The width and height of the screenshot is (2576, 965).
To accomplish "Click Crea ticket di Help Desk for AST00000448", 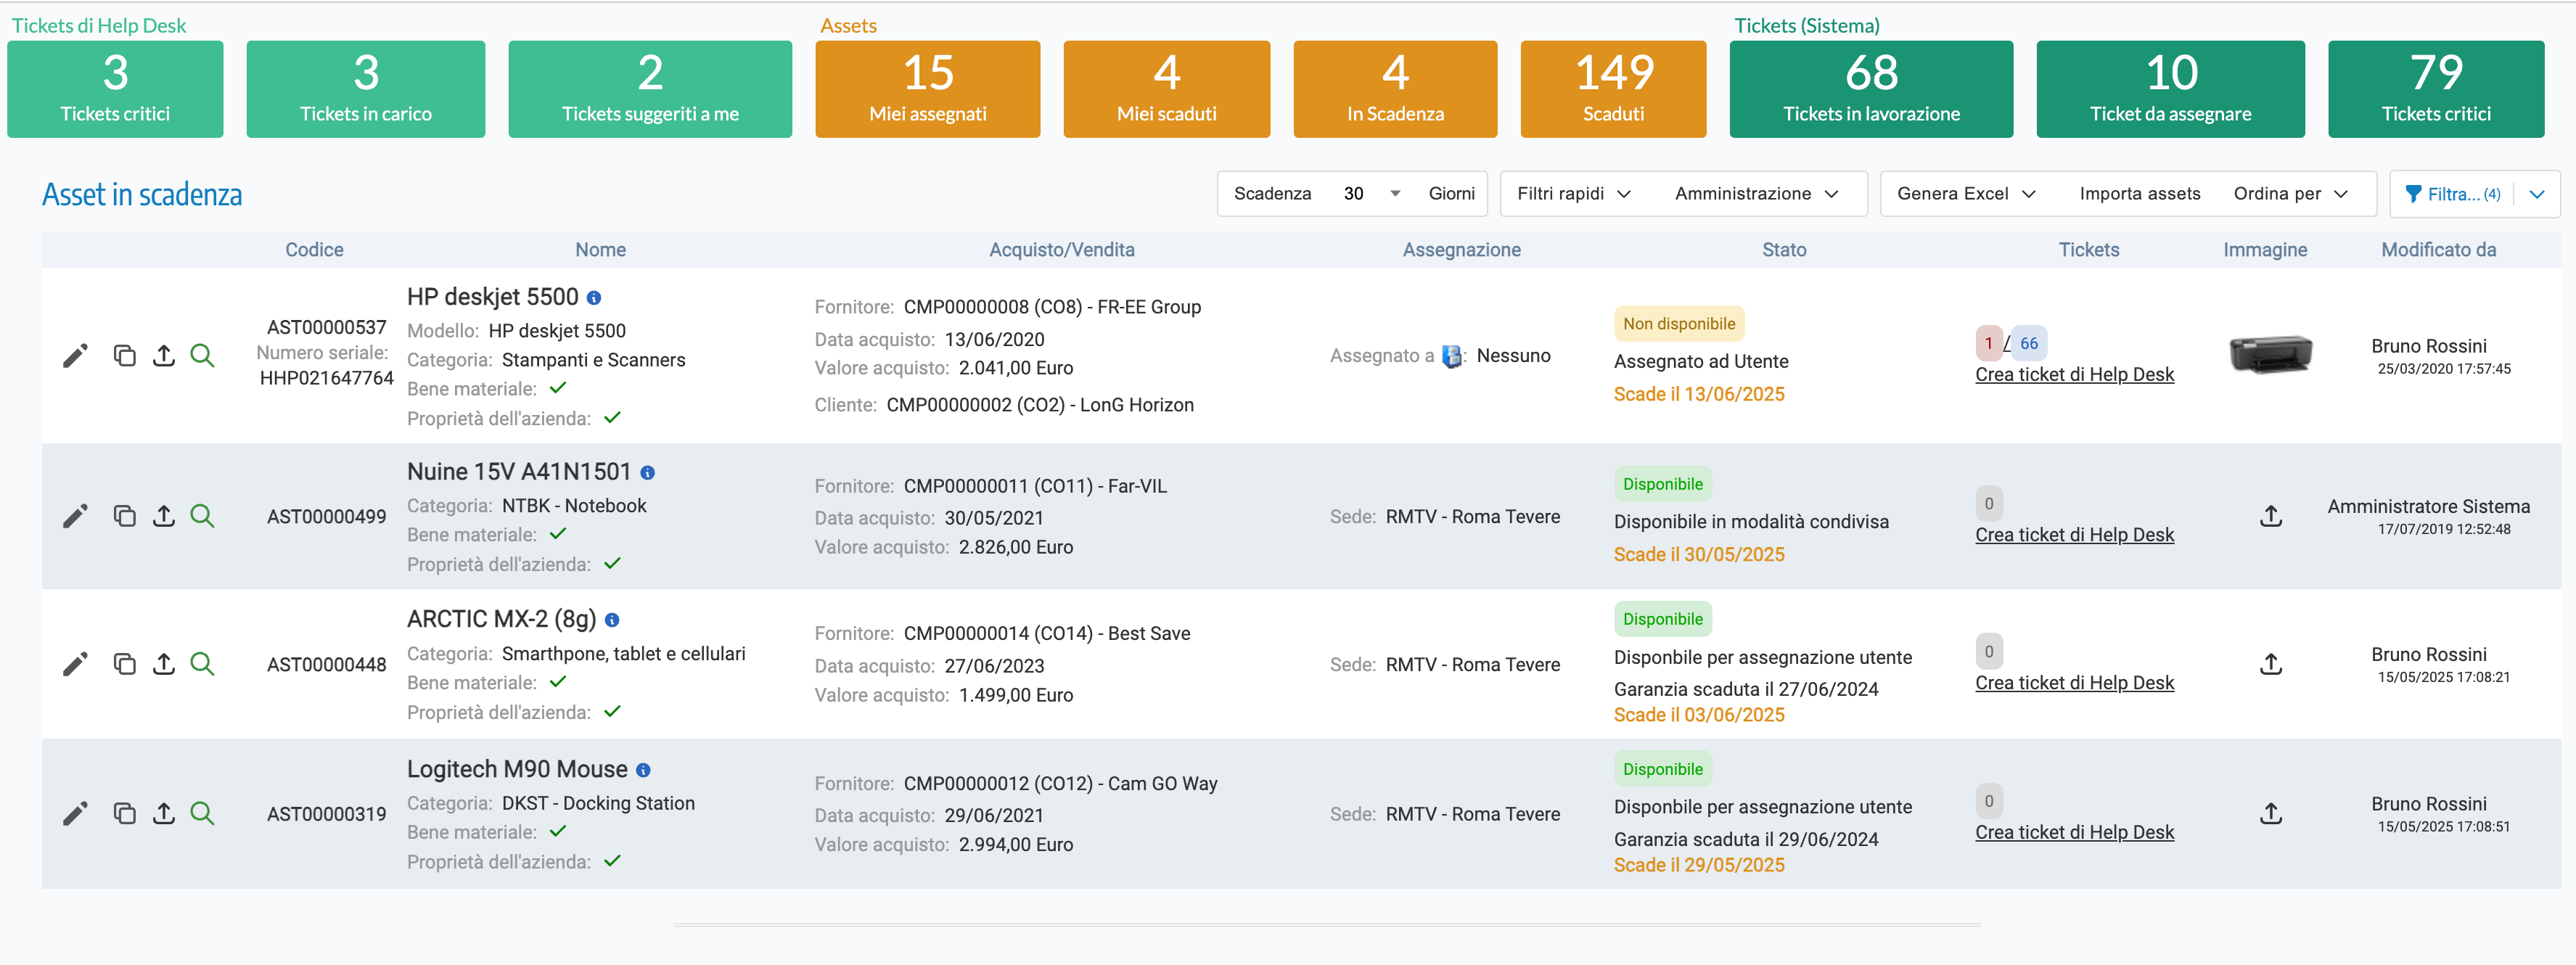I will coord(2074,683).
